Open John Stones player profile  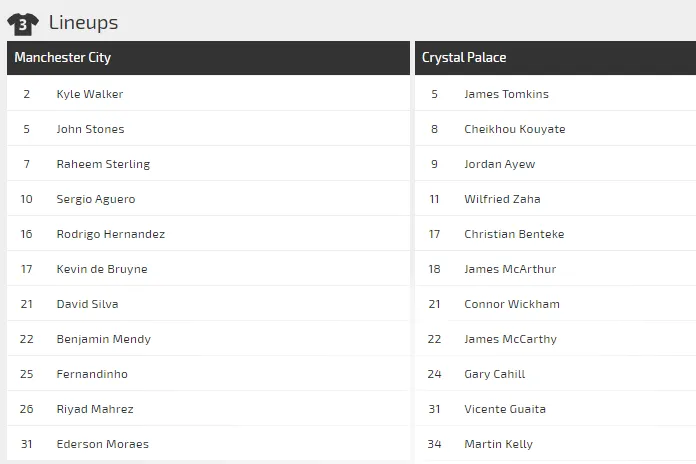(90, 129)
